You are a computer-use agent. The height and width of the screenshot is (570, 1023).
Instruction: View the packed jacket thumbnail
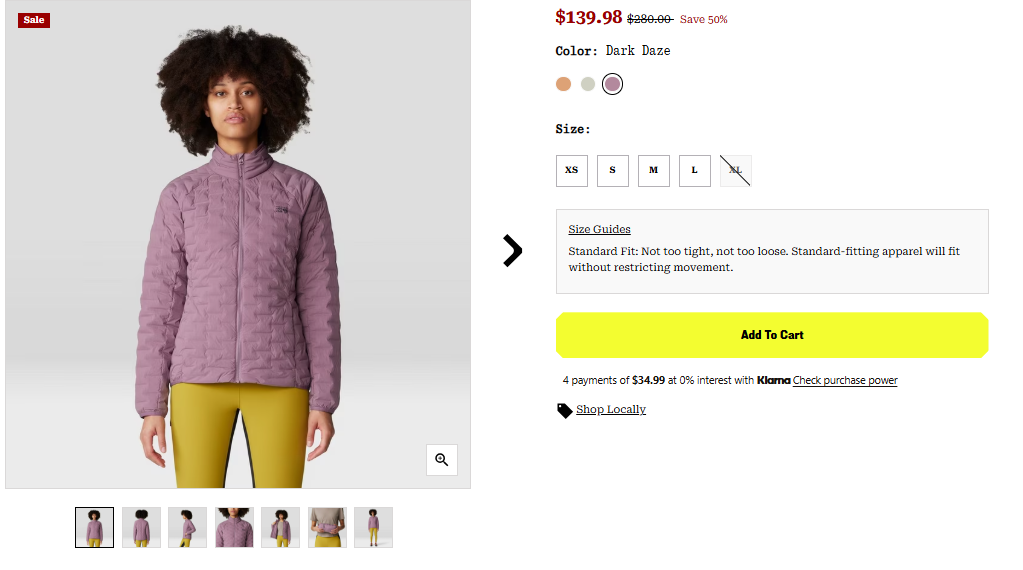tap(327, 527)
